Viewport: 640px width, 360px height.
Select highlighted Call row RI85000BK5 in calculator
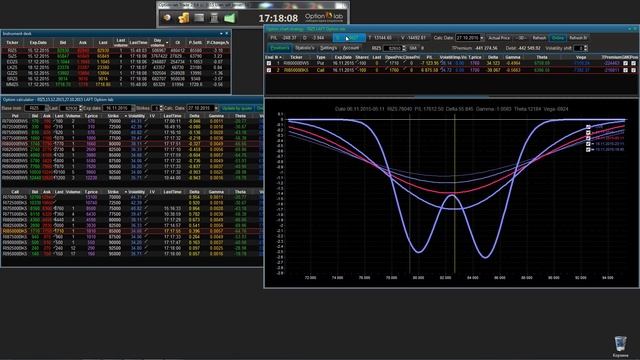coord(132,231)
